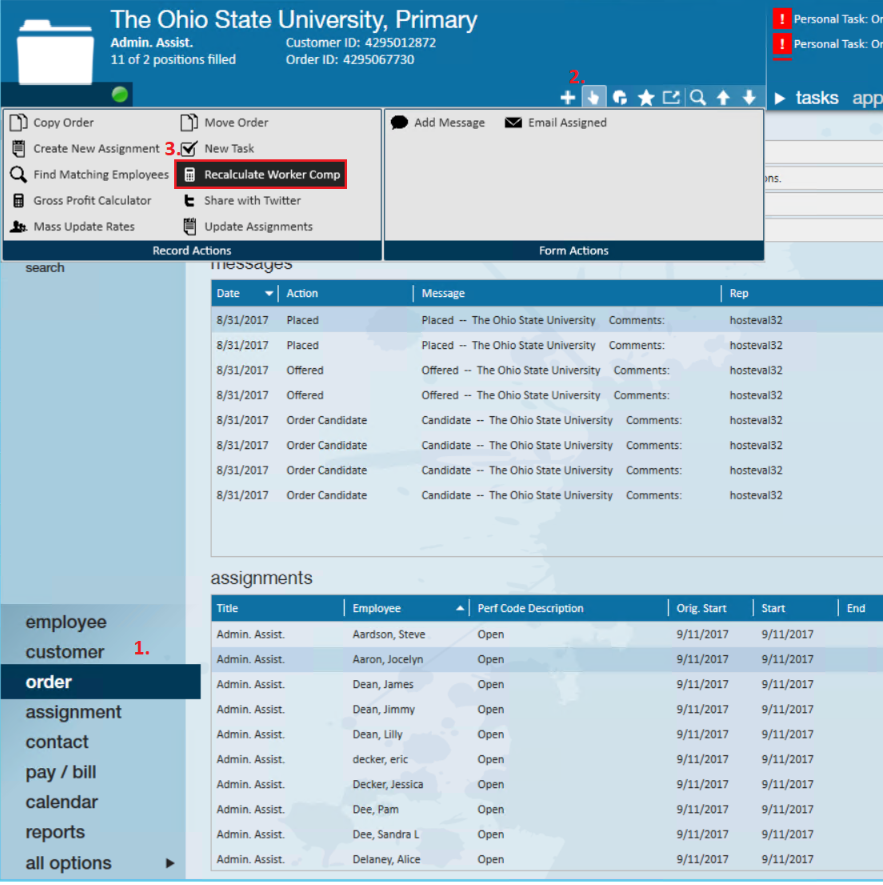Select assignment row for decker, eric
Viewport: 883px width, 885px height.
pyautogui.click(x=547, y=759)
